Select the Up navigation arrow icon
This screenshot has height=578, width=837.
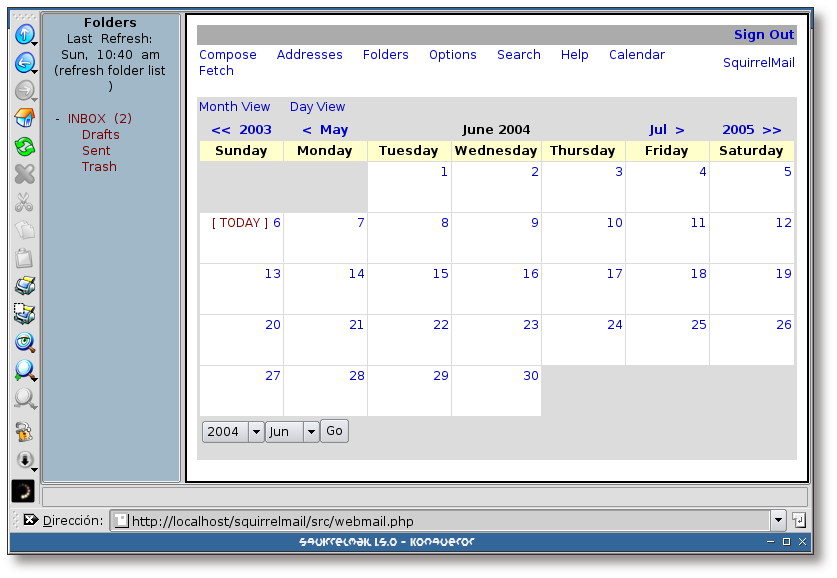(x=25, y=35)
